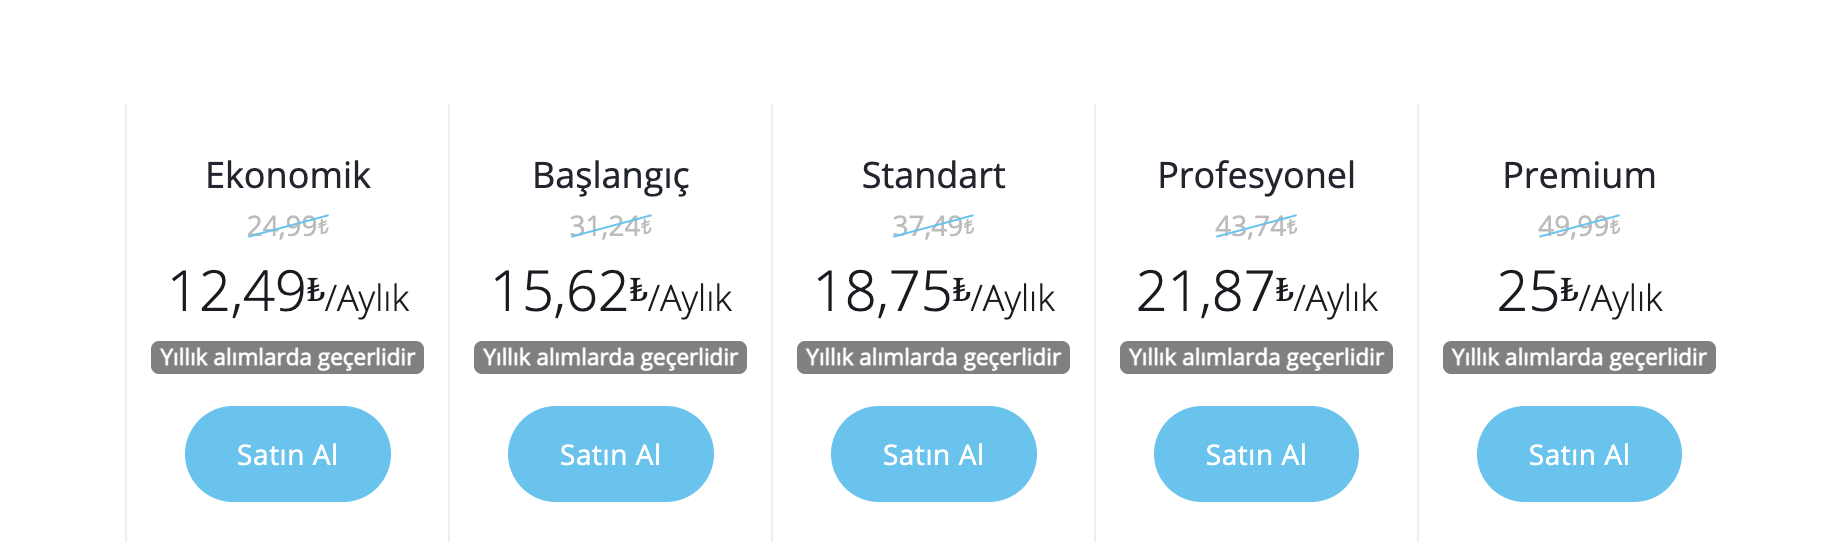Click Satın Al under Ekonomik plan
The width and height of the screenshot is (1846, 542).
[x=288, y=454]
